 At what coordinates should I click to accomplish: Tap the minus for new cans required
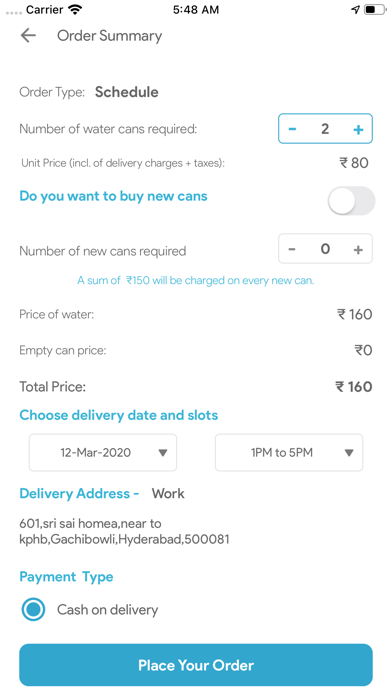[x=292, y=249]
